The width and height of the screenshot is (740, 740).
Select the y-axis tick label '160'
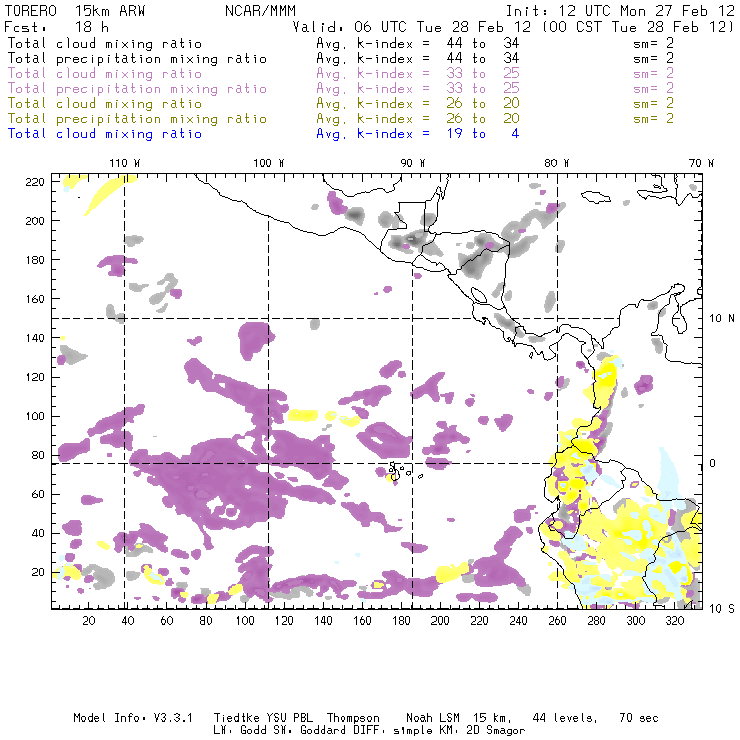[34, 299]
